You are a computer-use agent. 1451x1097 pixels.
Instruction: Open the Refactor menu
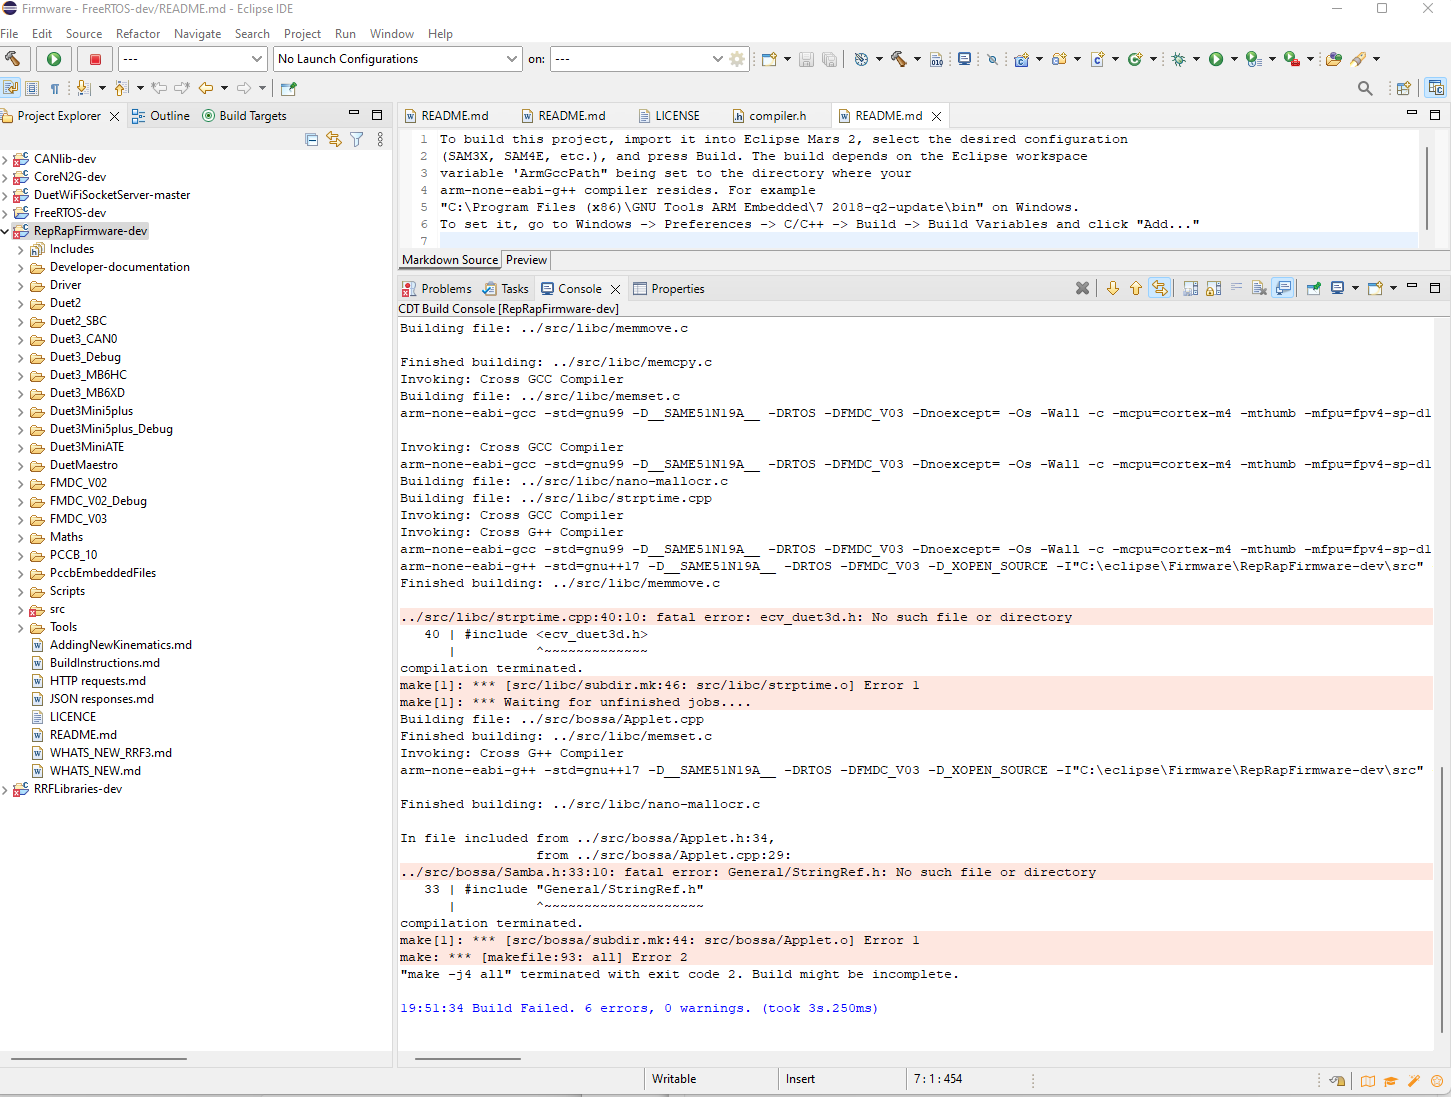pyautogui.click(x=138, y=34)
